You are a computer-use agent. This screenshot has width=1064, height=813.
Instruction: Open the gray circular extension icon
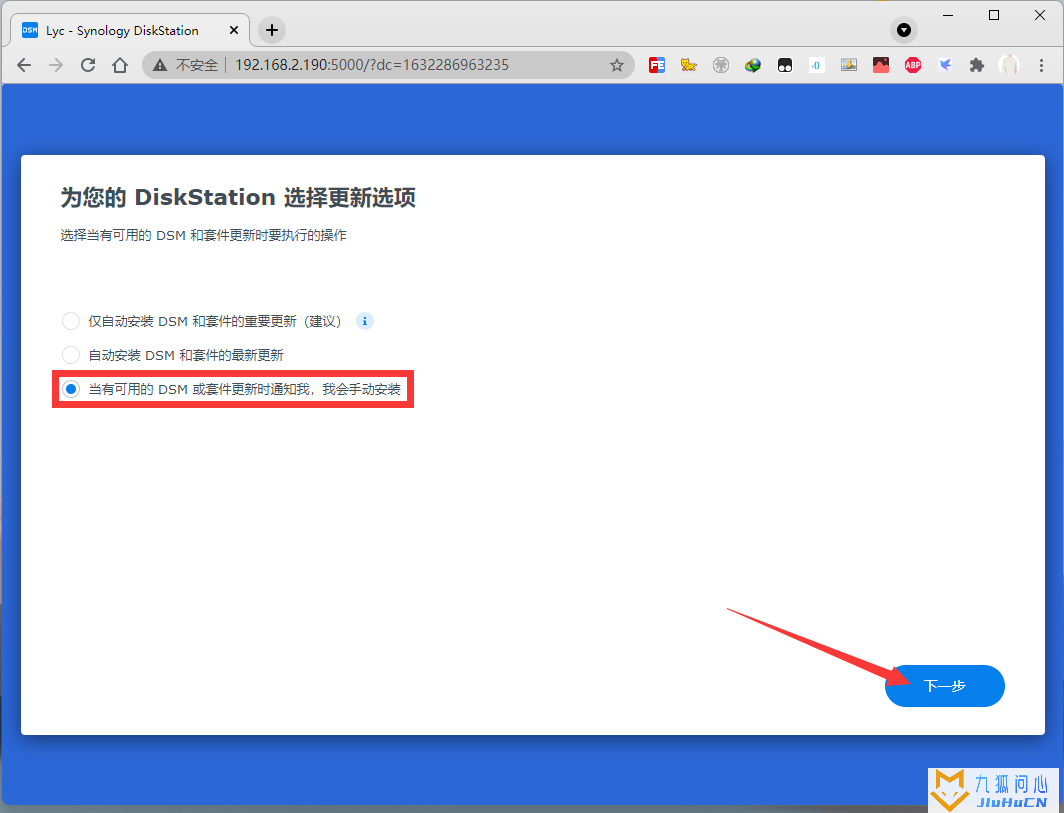(x=721, y=65)
